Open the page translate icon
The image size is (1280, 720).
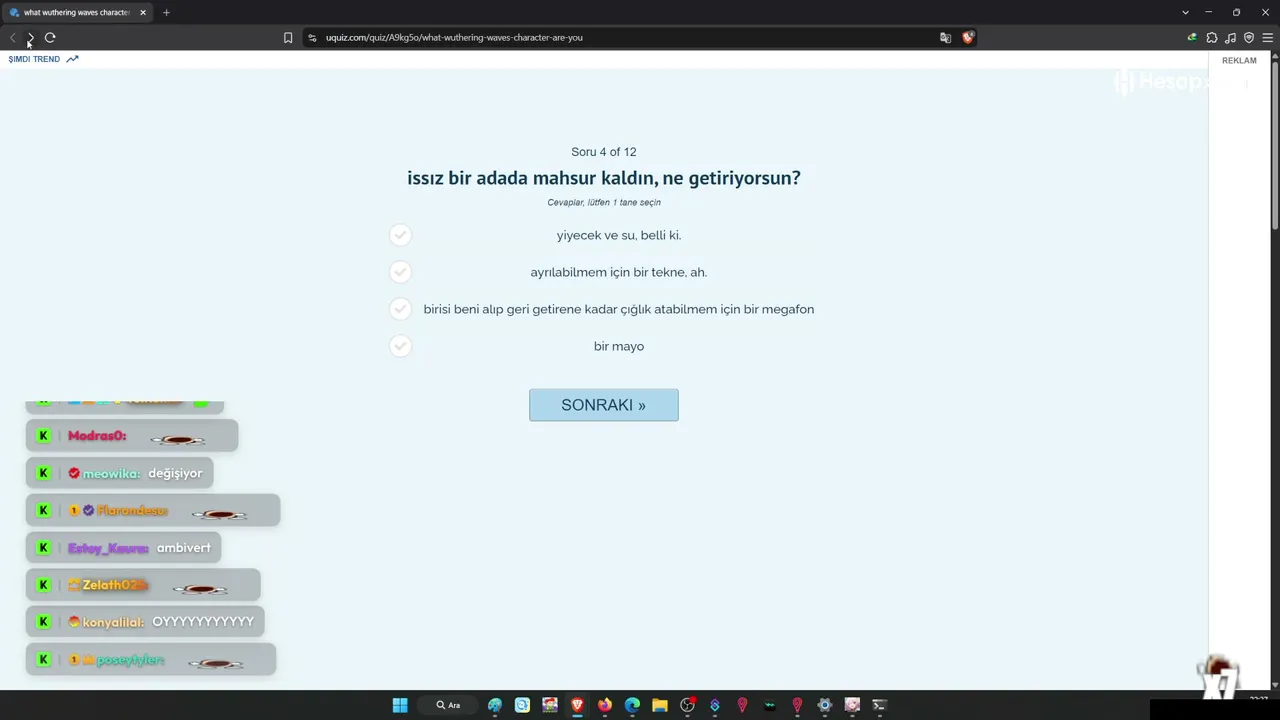point(945,38)
